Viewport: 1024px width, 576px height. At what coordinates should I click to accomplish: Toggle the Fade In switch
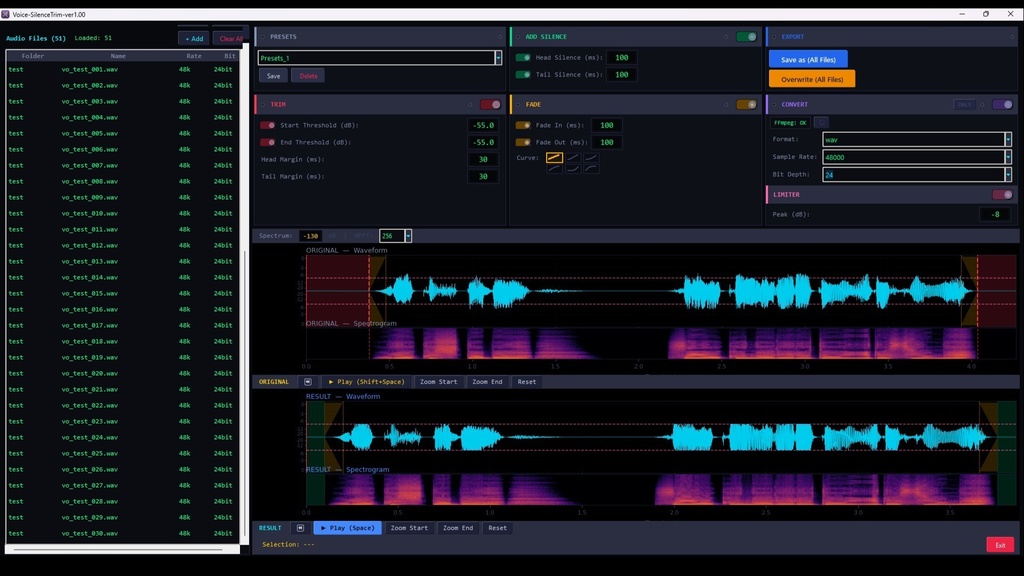pos(523,125)
